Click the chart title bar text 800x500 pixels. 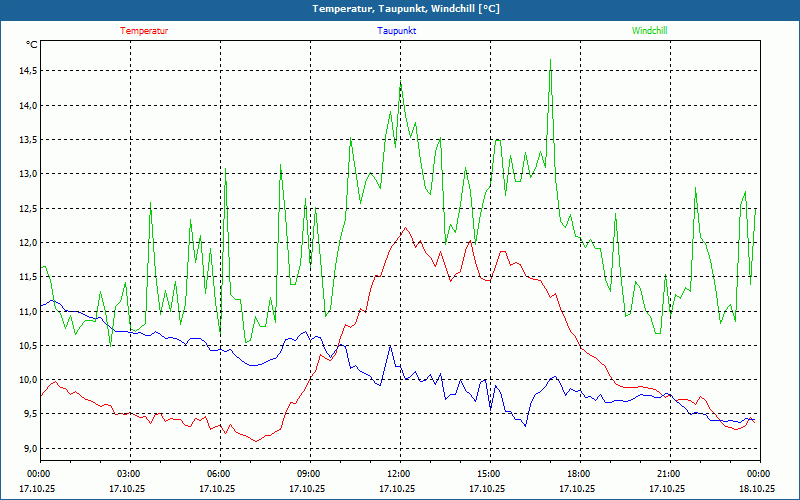point(400,9)
